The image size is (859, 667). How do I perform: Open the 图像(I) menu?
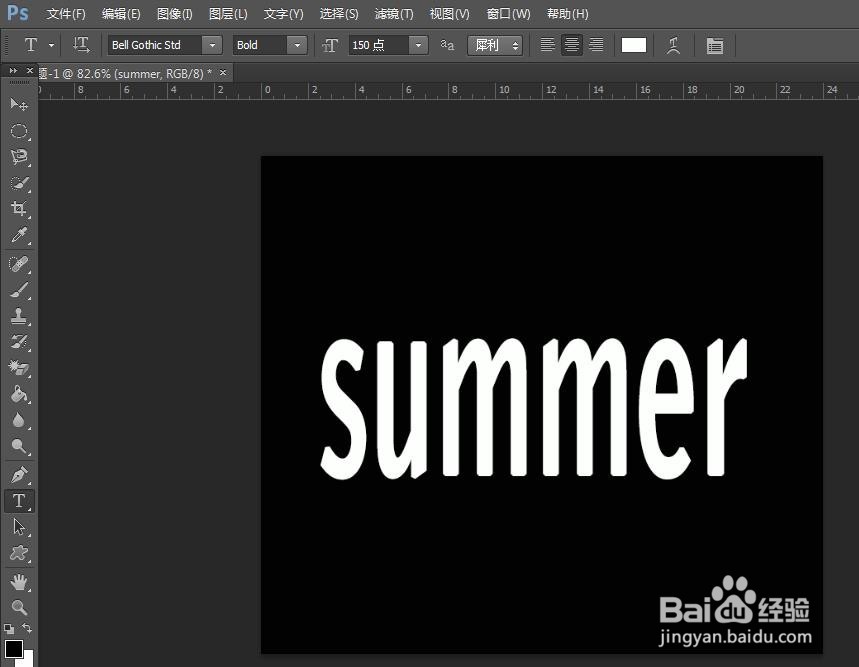coord(174,14)
